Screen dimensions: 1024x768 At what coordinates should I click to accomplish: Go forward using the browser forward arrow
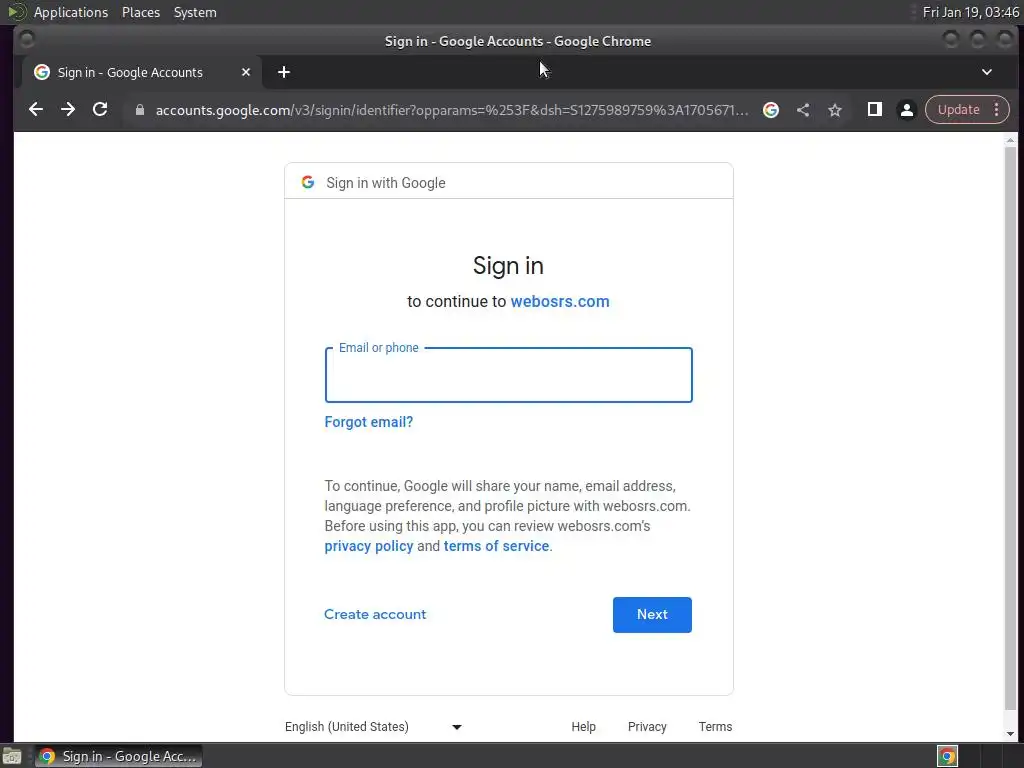[x=68, y=110]
